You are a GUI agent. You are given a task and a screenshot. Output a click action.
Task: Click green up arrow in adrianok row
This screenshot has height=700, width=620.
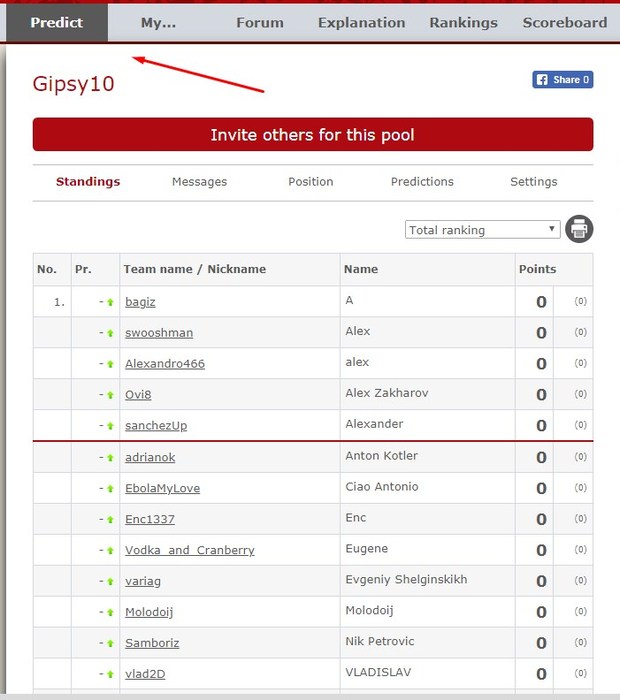pyautogui.click(x=110, y=458)
